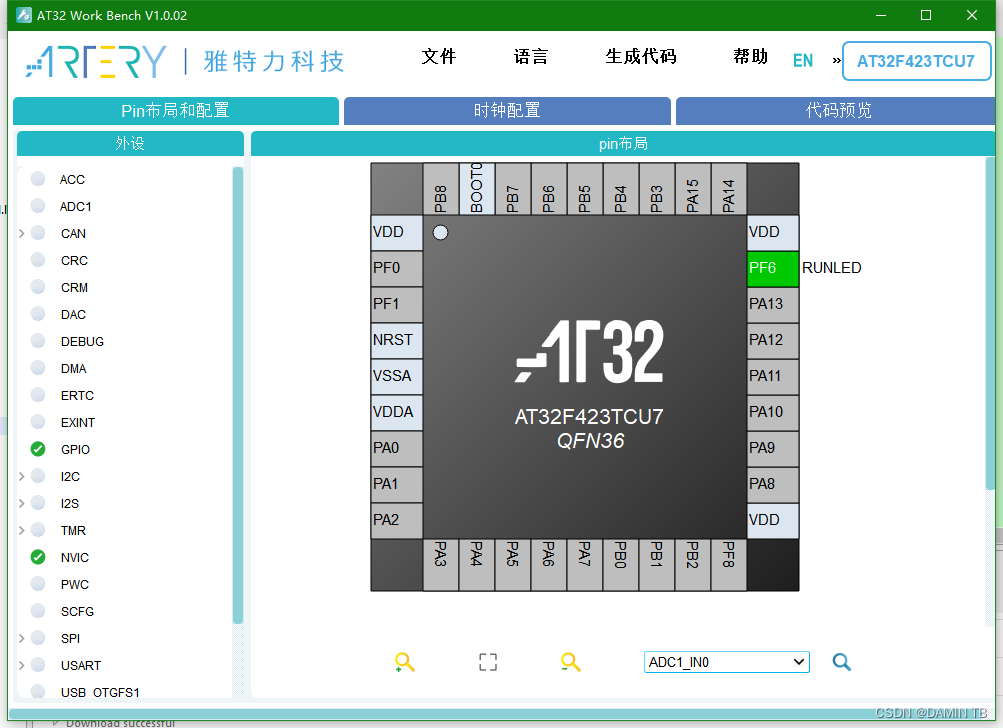Open the ADC1_IN0 pin search dropdown

[727, 662]
